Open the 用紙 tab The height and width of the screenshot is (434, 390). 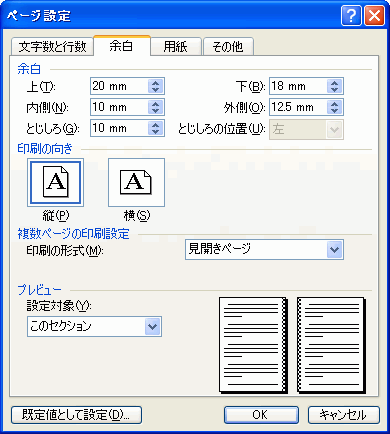[176, 47]
